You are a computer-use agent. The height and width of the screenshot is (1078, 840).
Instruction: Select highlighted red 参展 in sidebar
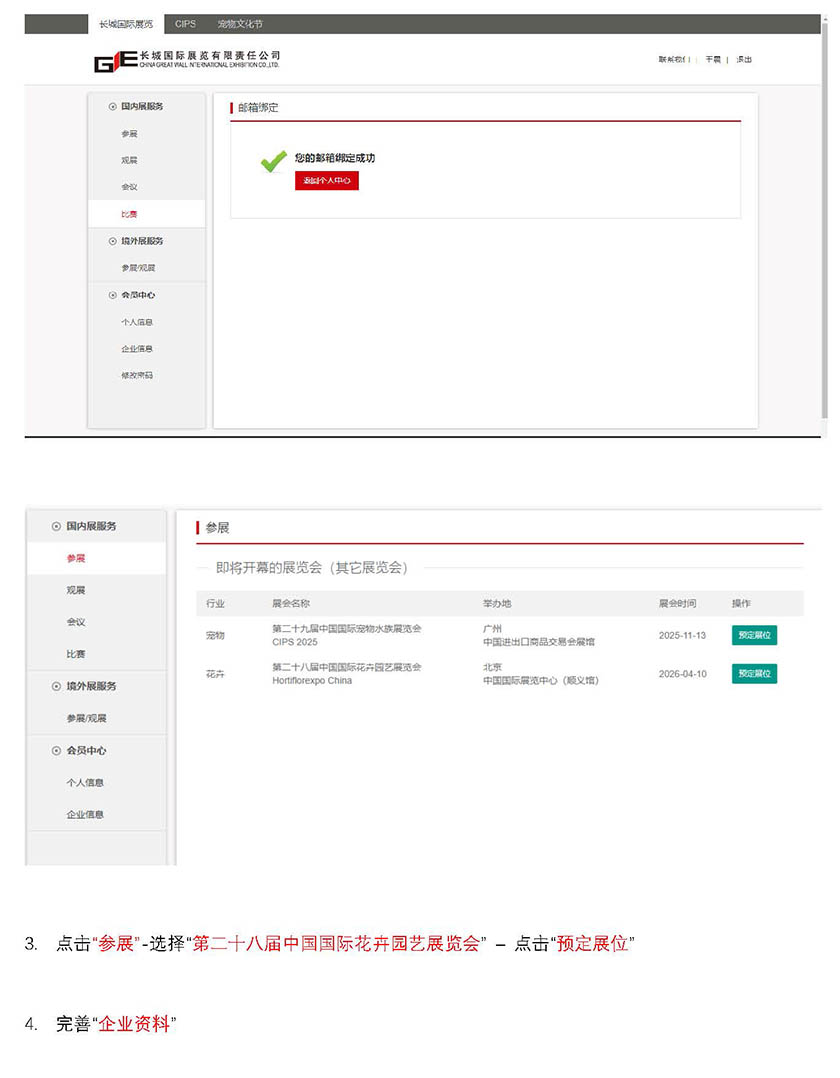[76, 559]
